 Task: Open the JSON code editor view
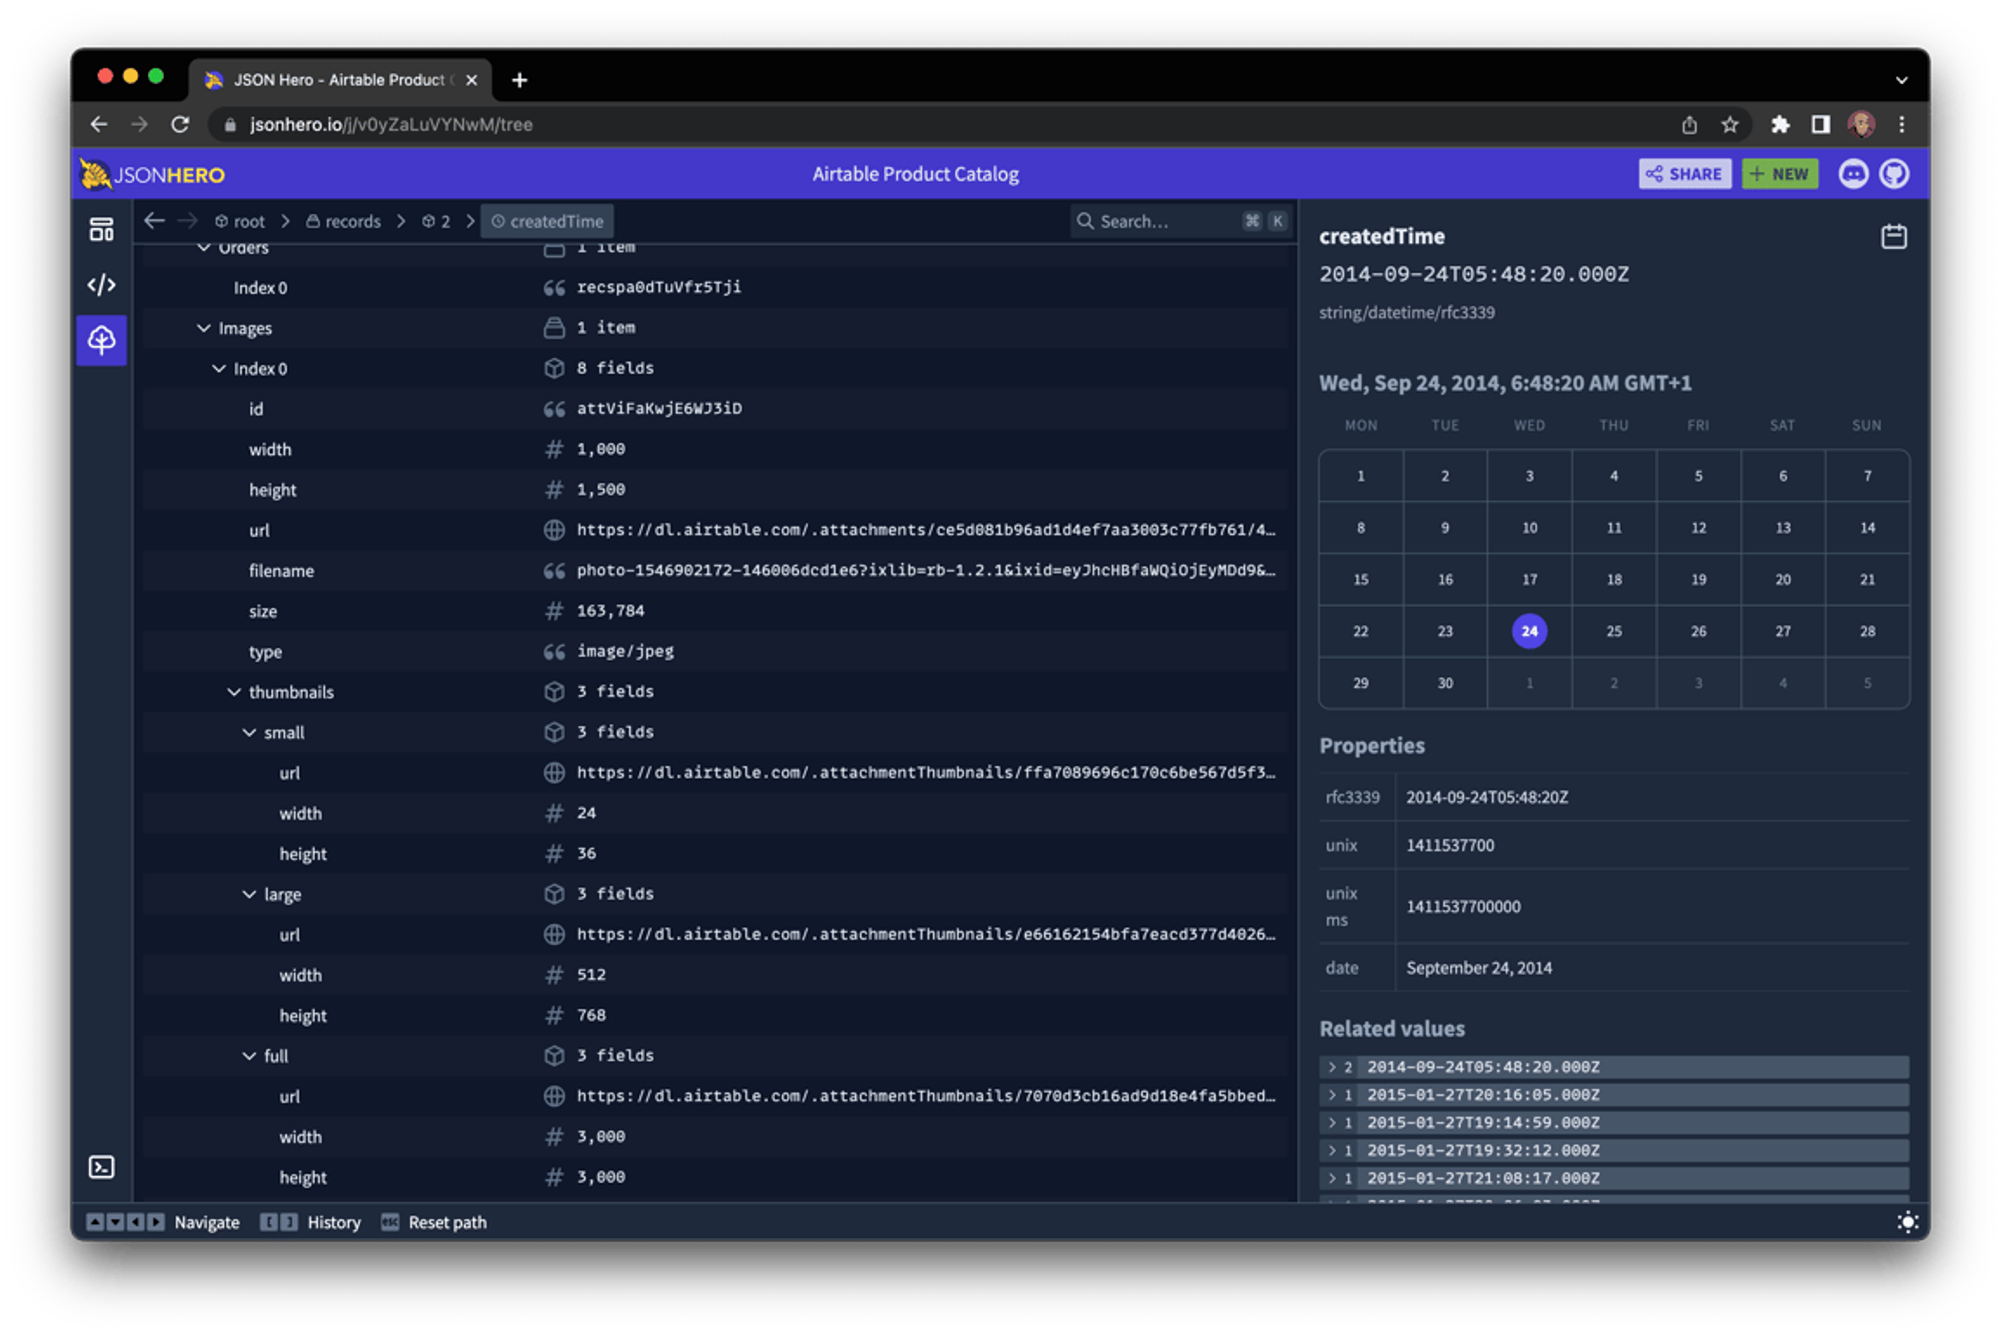[x=101, y=284]
